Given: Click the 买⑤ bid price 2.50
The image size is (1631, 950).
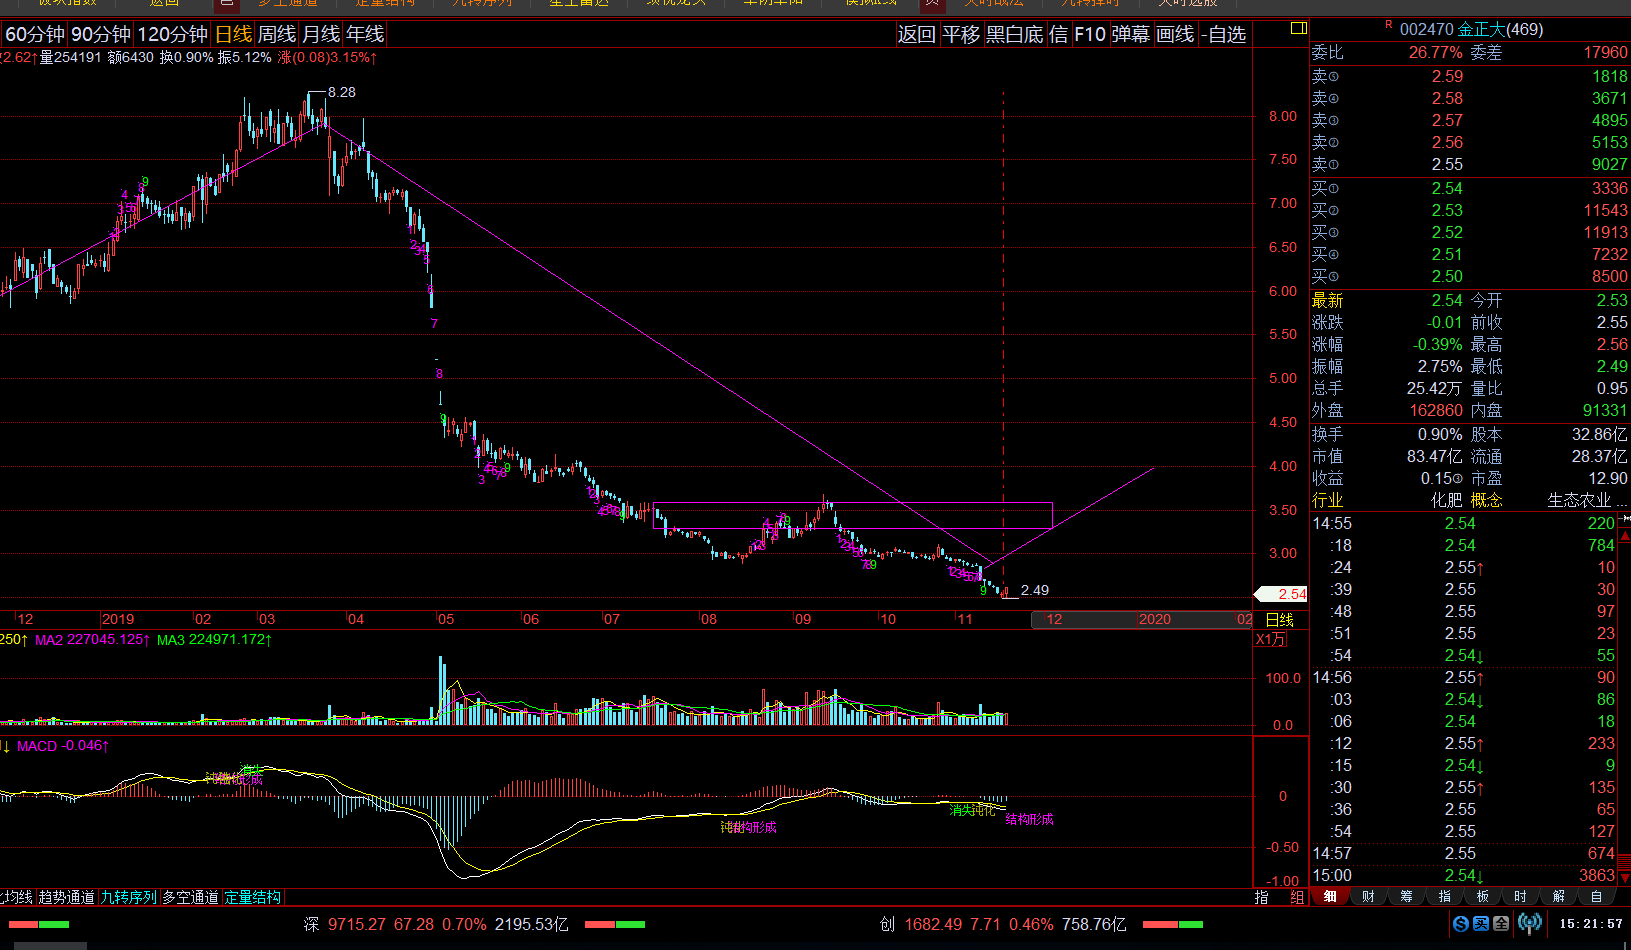Looking at the screenshot, I should click(x=1447, y=276).
